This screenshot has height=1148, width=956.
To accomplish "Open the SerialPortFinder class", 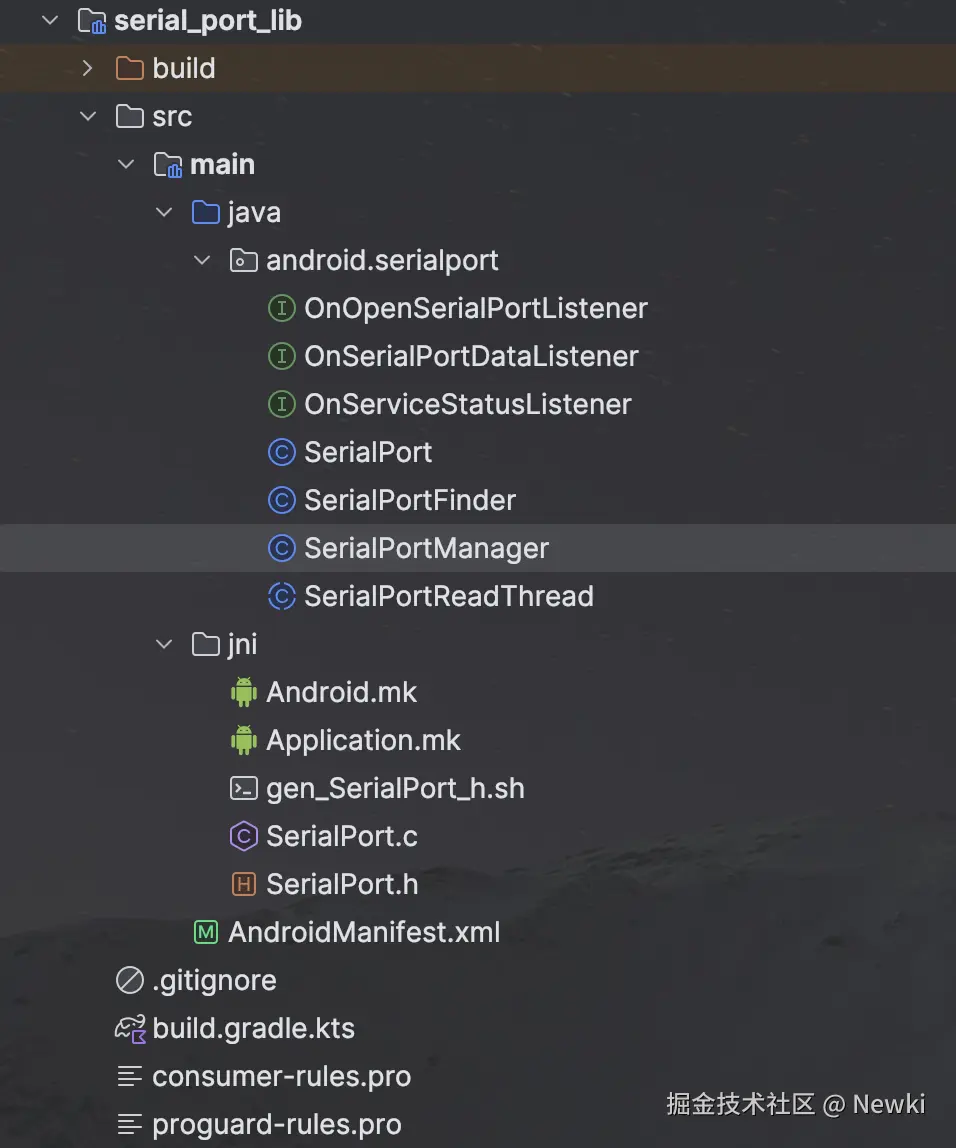I will coord(410,500).
